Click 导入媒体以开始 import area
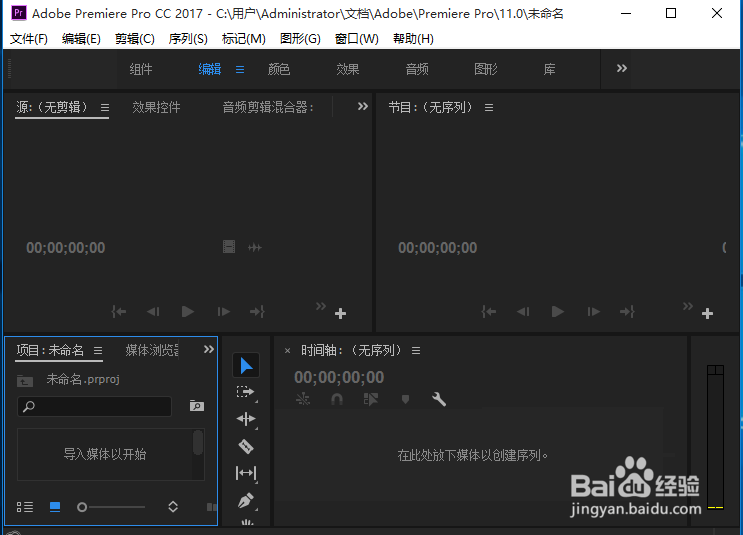This screenshot has height=535, width=743. coord(105,454)
